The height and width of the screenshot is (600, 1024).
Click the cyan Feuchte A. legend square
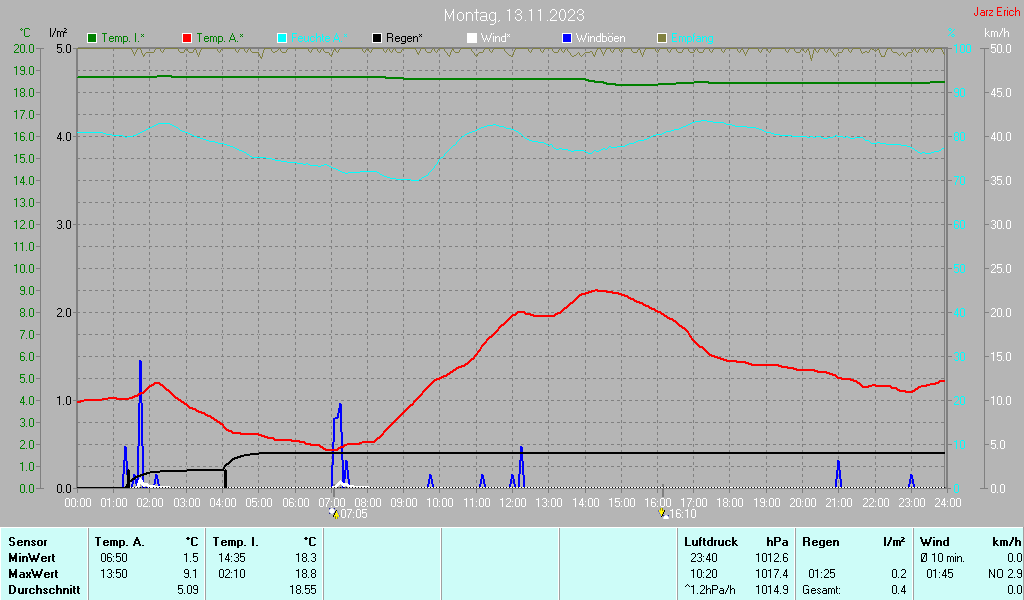pos(282,39)
